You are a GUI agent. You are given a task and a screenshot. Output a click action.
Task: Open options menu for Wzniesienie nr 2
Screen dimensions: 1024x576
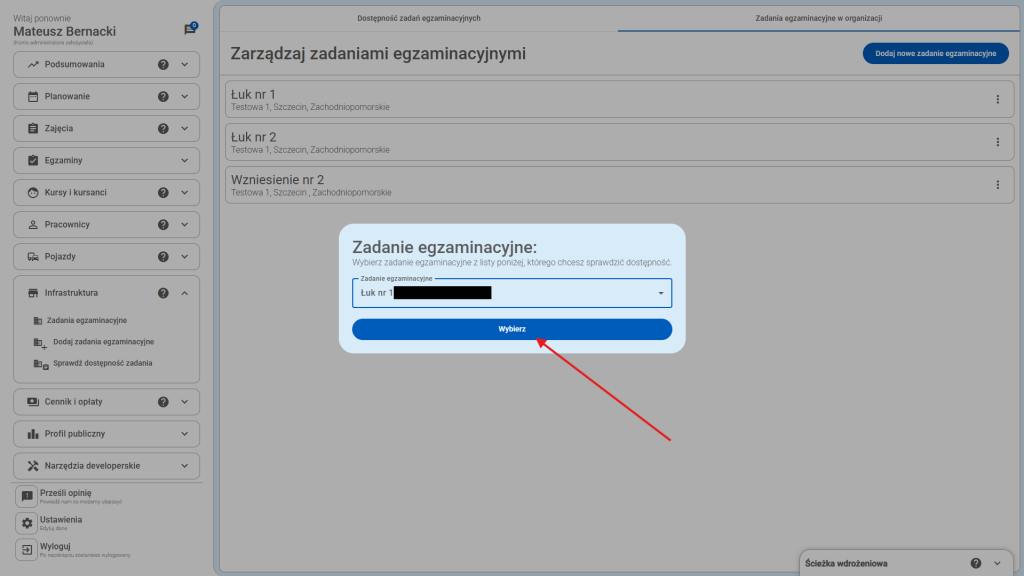[997, 185]
